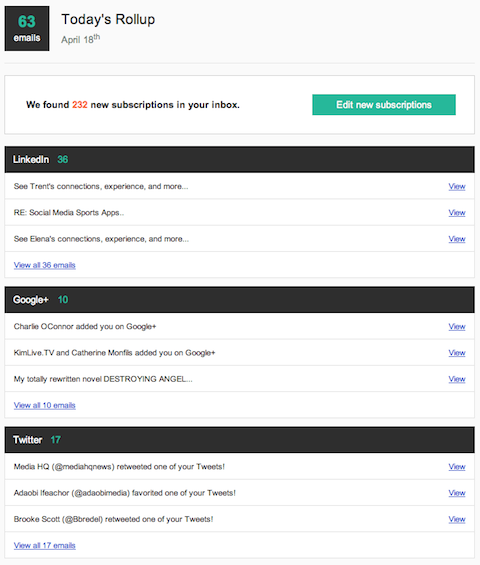Open the 63 emails counter badge
480x565 pixels.
click(x=27, y=28)
